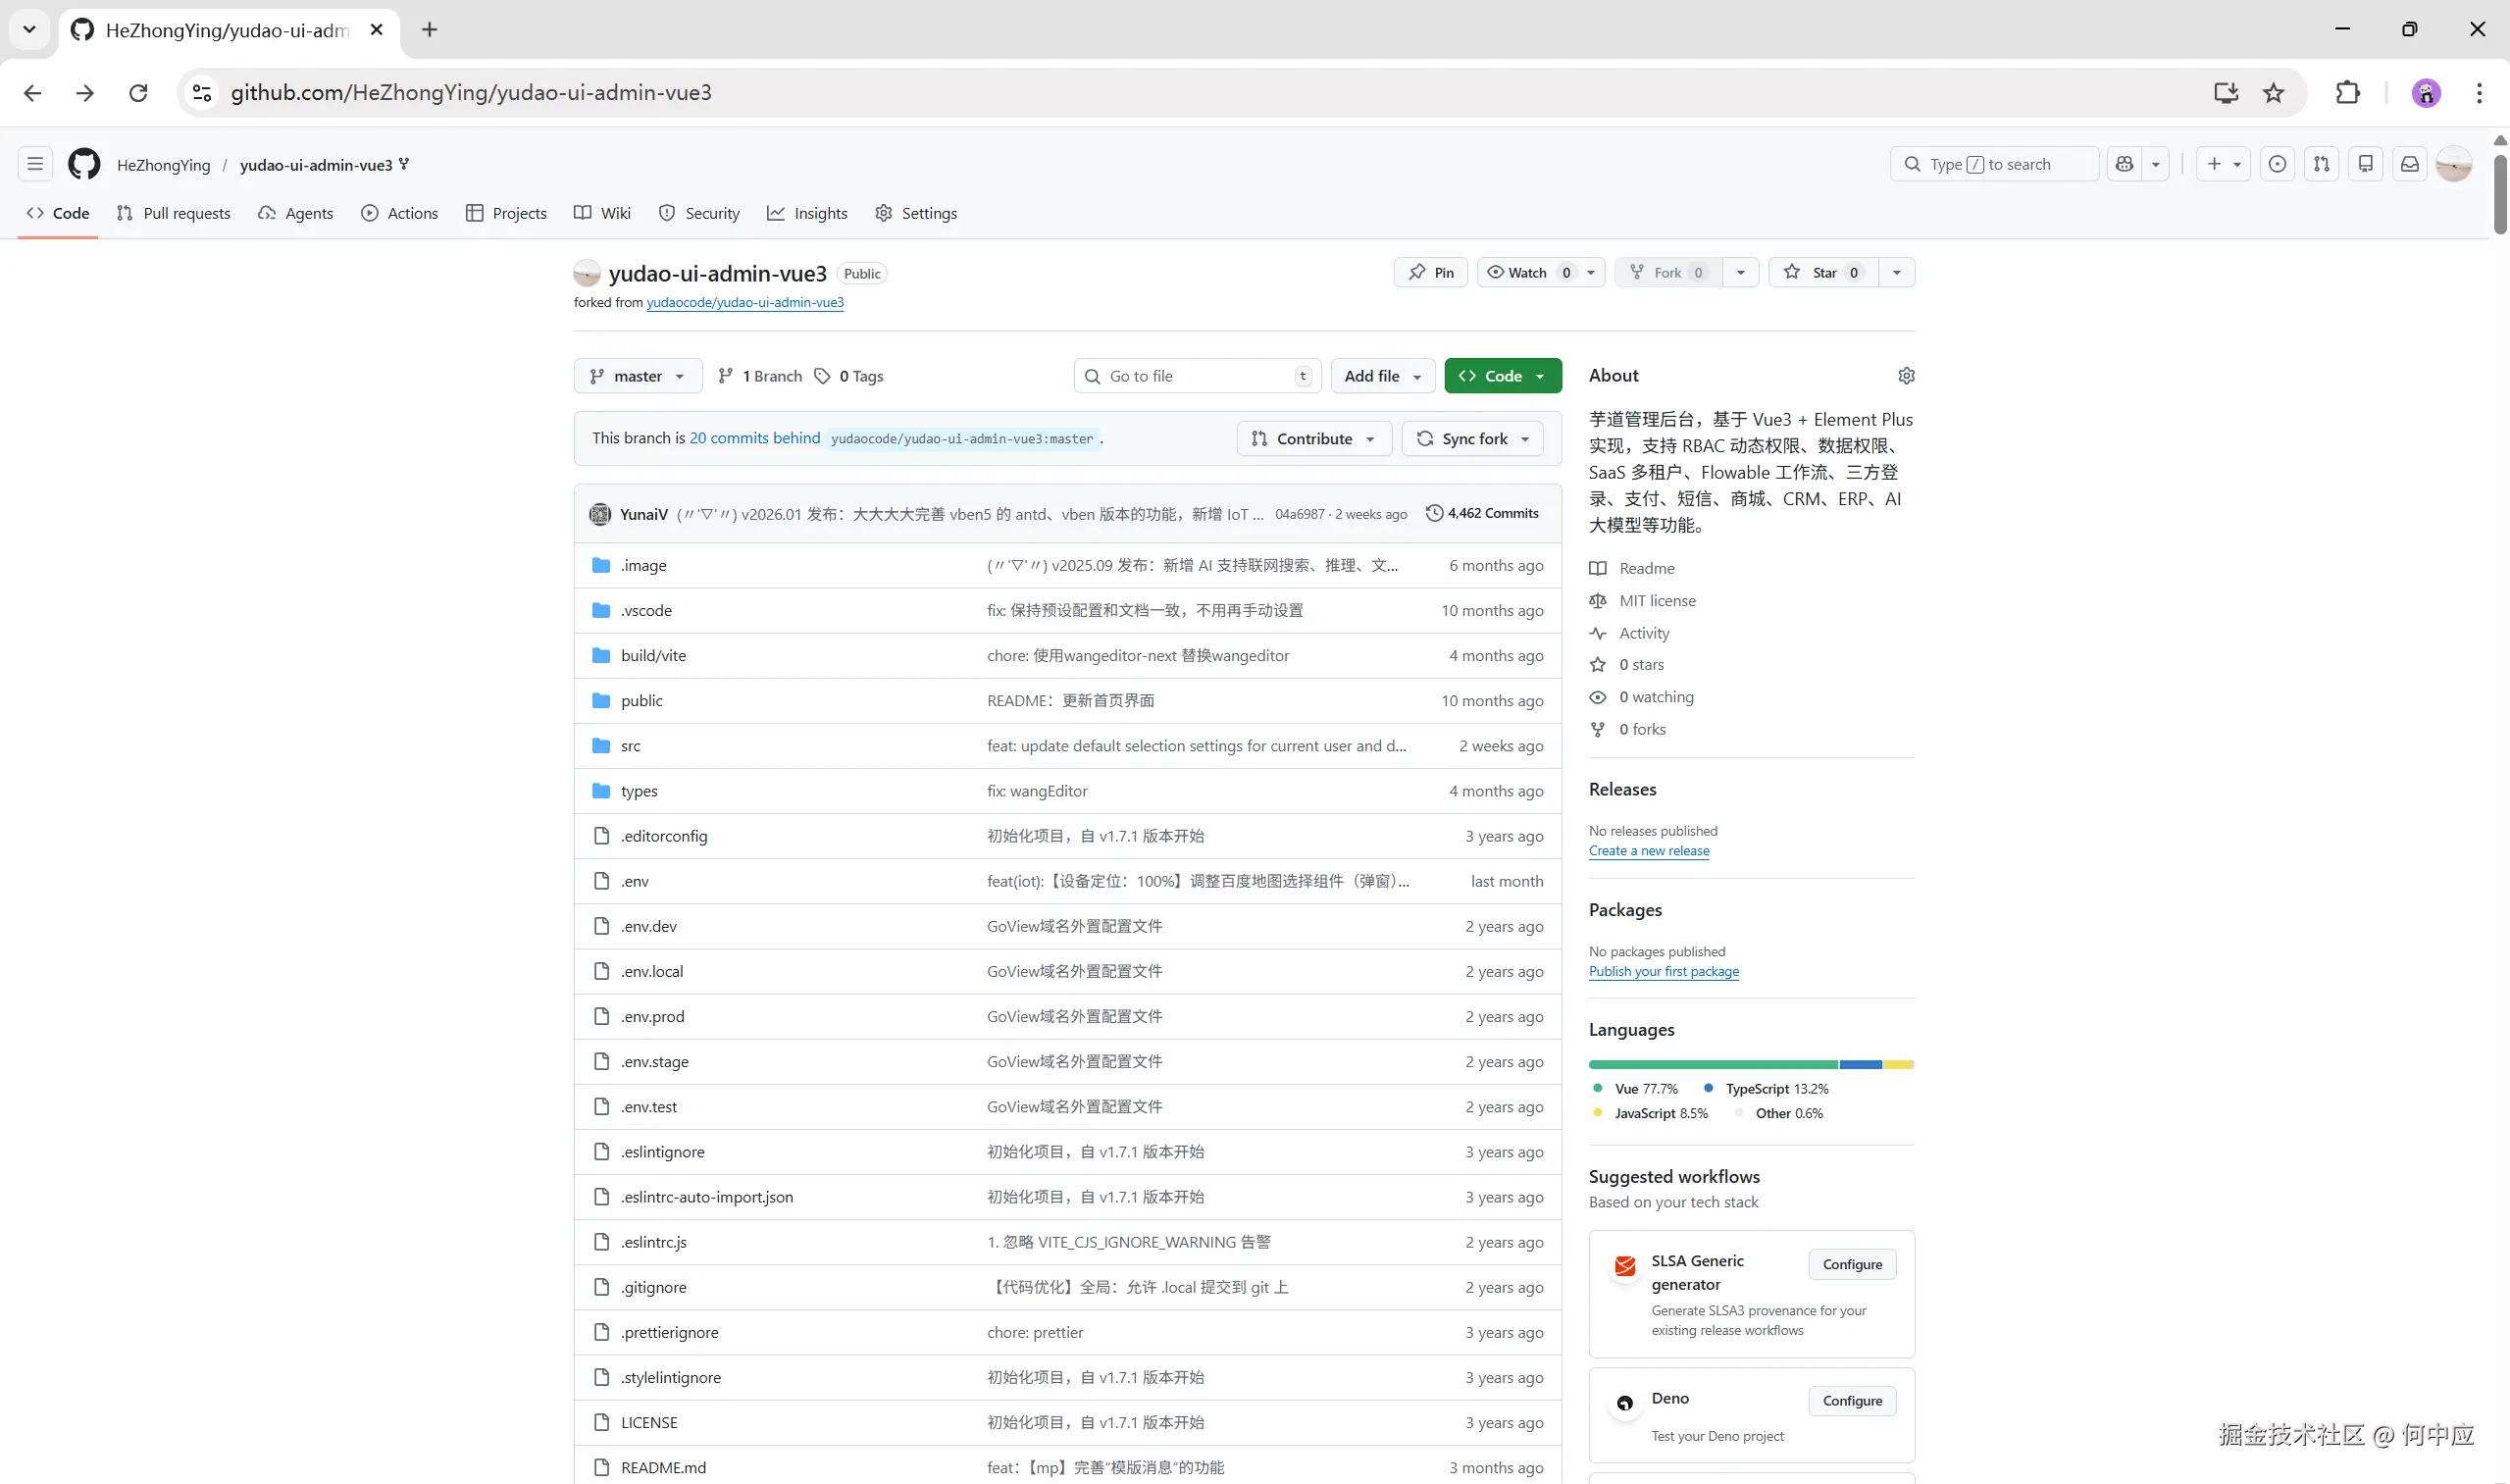
Task: Expand the Sync fork dropdown
Action: [x=1473, y=439]
